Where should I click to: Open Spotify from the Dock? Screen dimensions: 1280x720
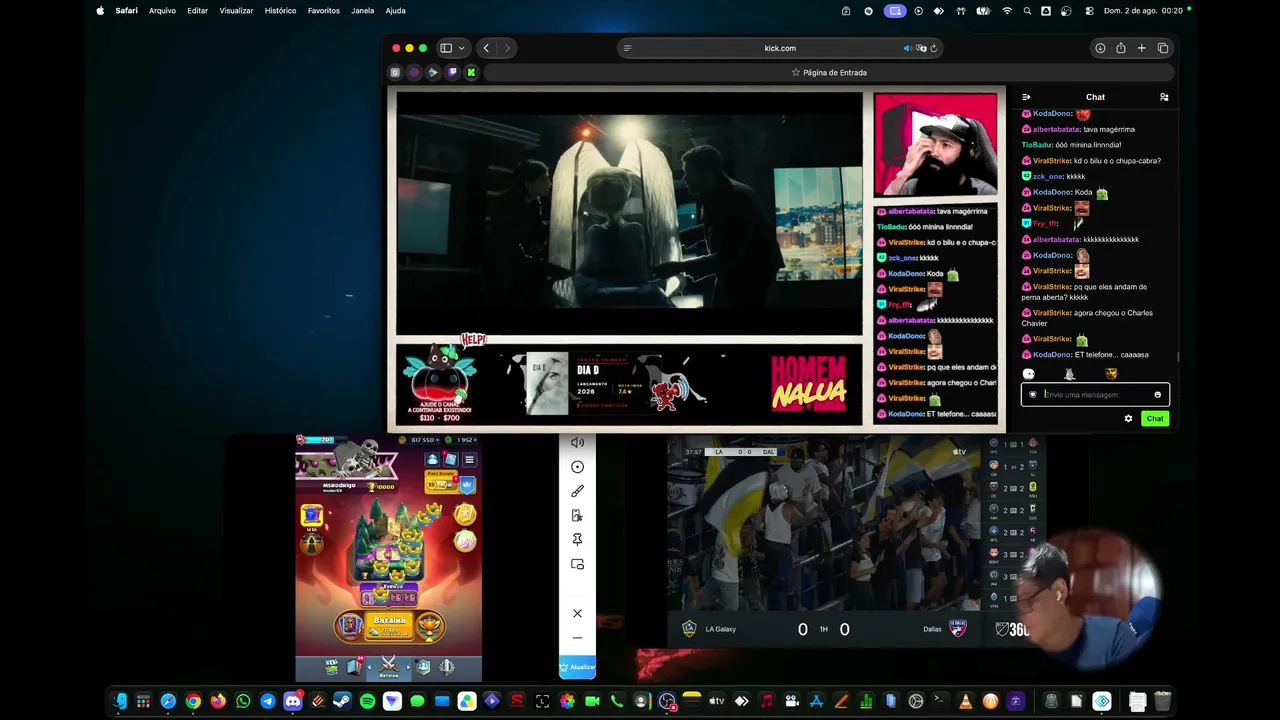coord(367,701)
